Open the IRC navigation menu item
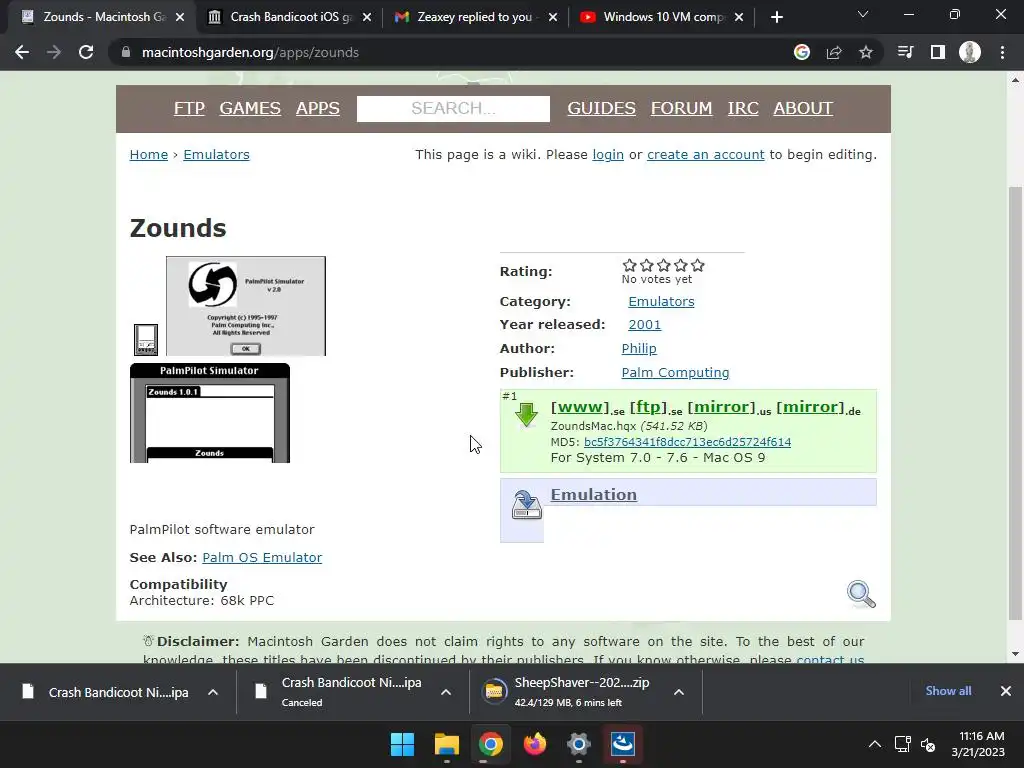Viewport: 1024px width, 768px height. coord(743,108)
